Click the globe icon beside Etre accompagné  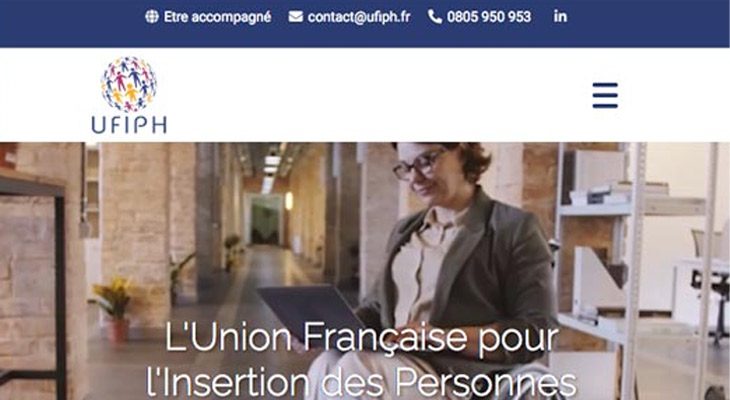point(152,17)
